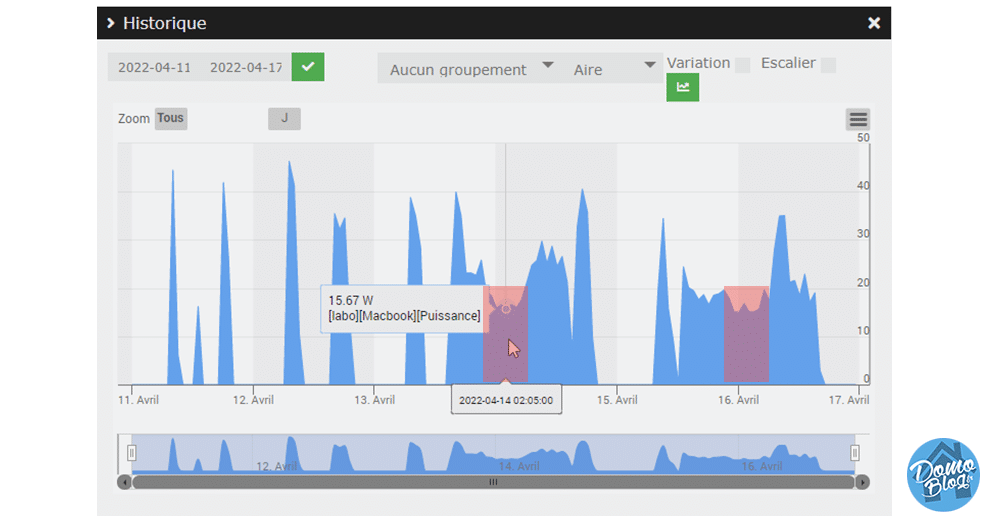The width and height of the screenshot is (990, 521).
Task: Click the navigator left range handle
Action: pos(131,453)
